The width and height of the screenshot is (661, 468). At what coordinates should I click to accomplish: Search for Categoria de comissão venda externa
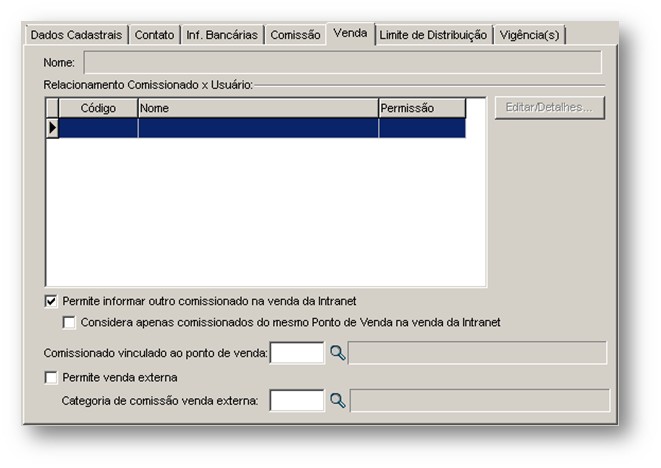[x=337, y=401]
